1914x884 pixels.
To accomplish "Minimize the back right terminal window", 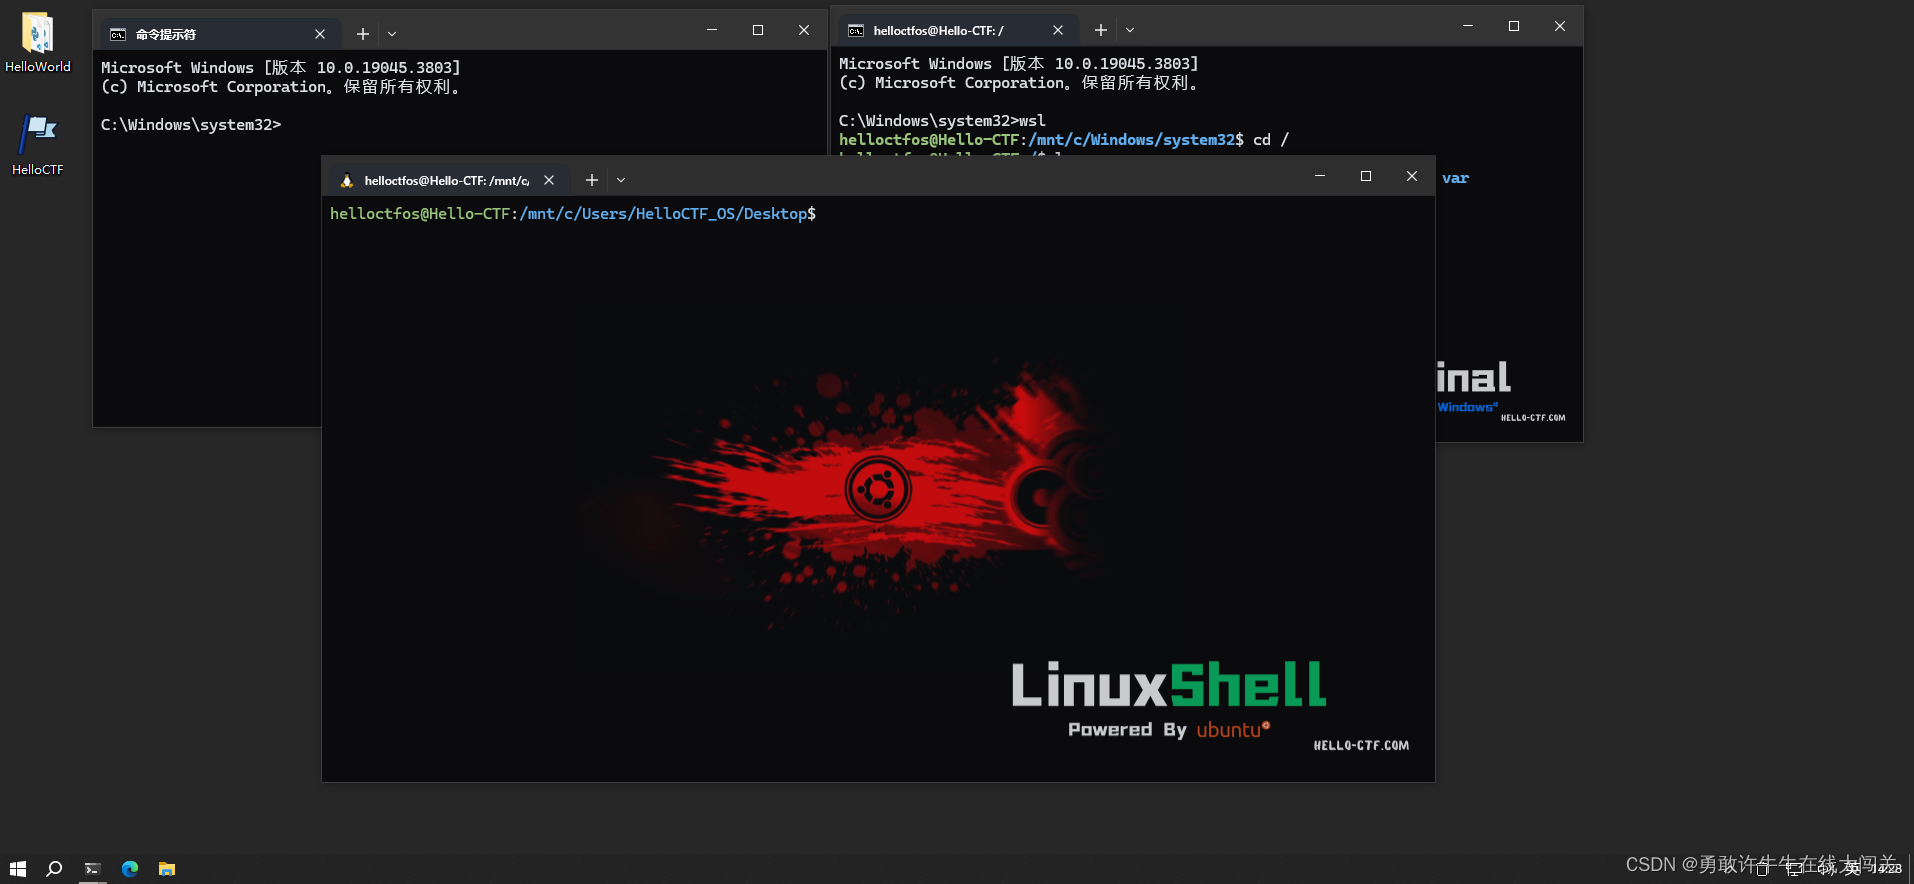I will pos(1468,26).
